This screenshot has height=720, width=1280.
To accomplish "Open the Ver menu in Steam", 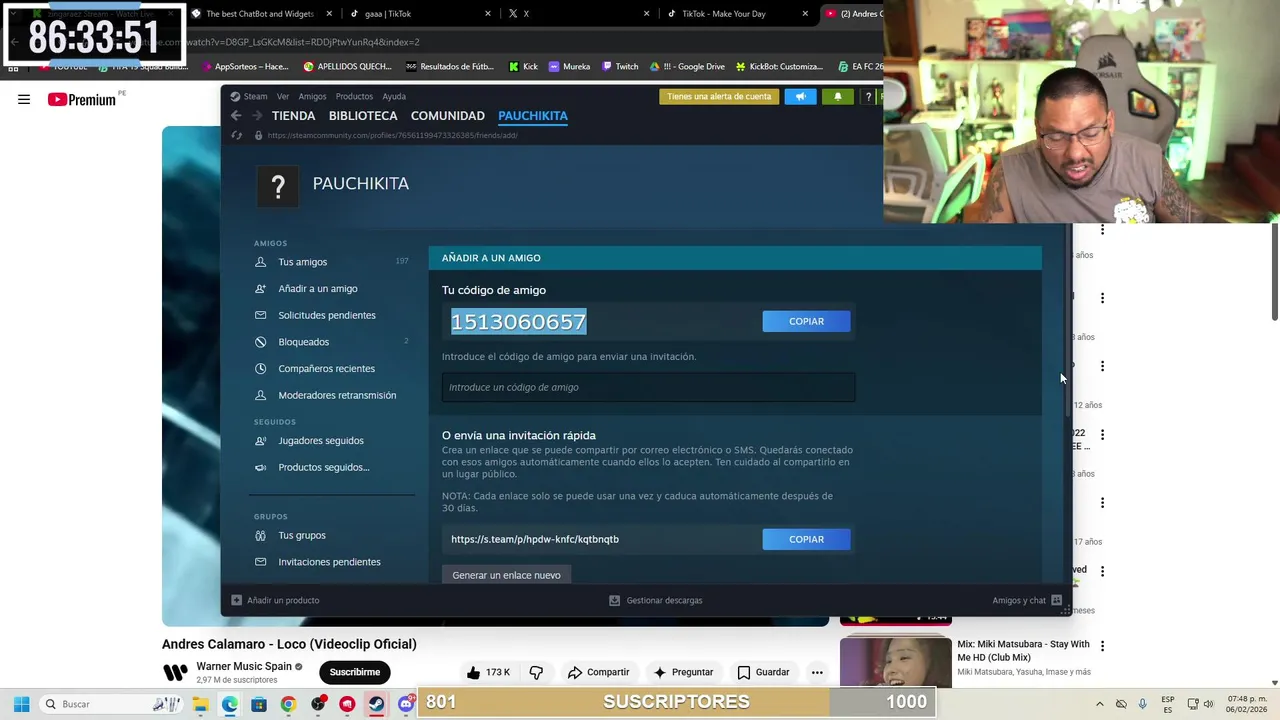I will 283,96.
